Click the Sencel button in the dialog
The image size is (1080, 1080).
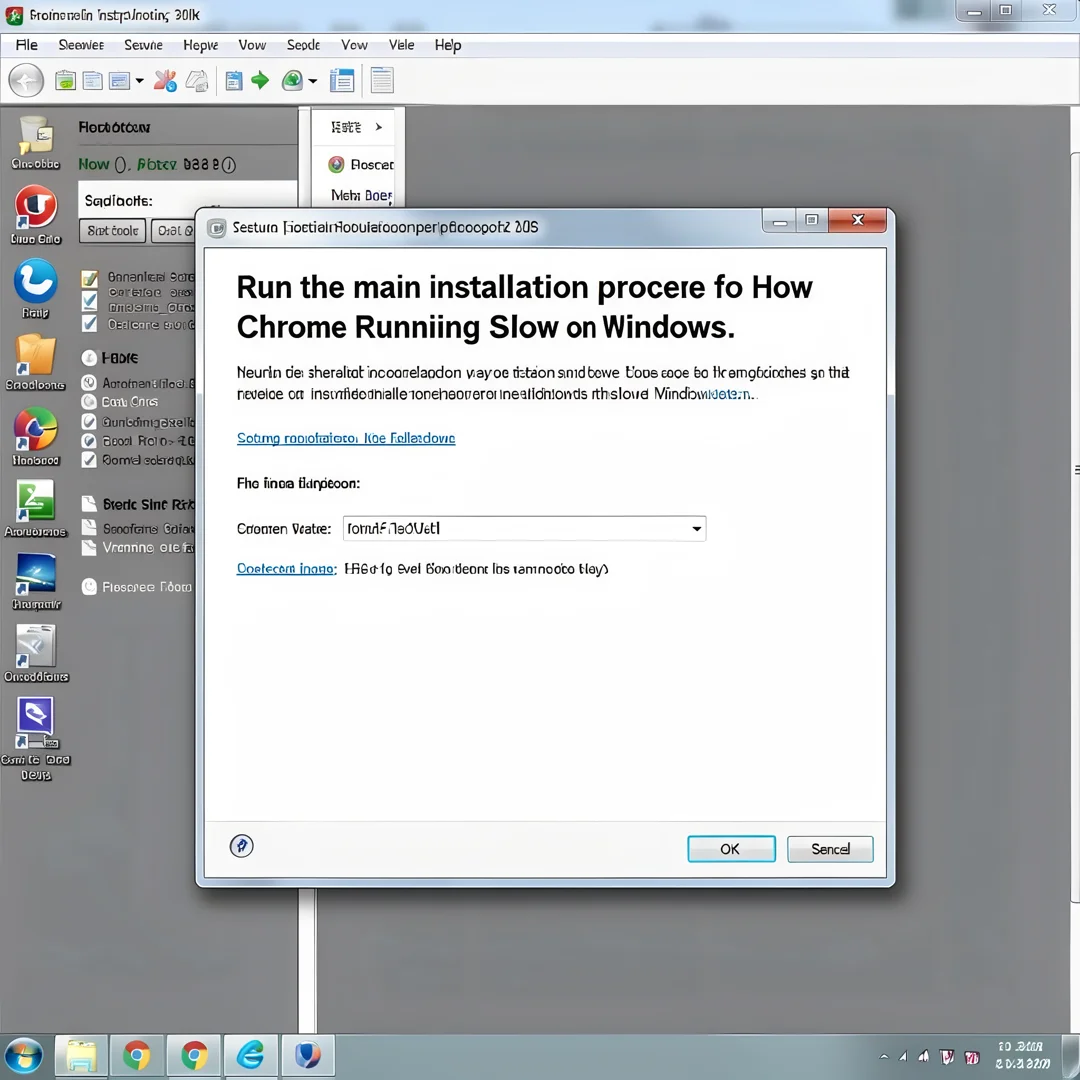tap(830, 849)
